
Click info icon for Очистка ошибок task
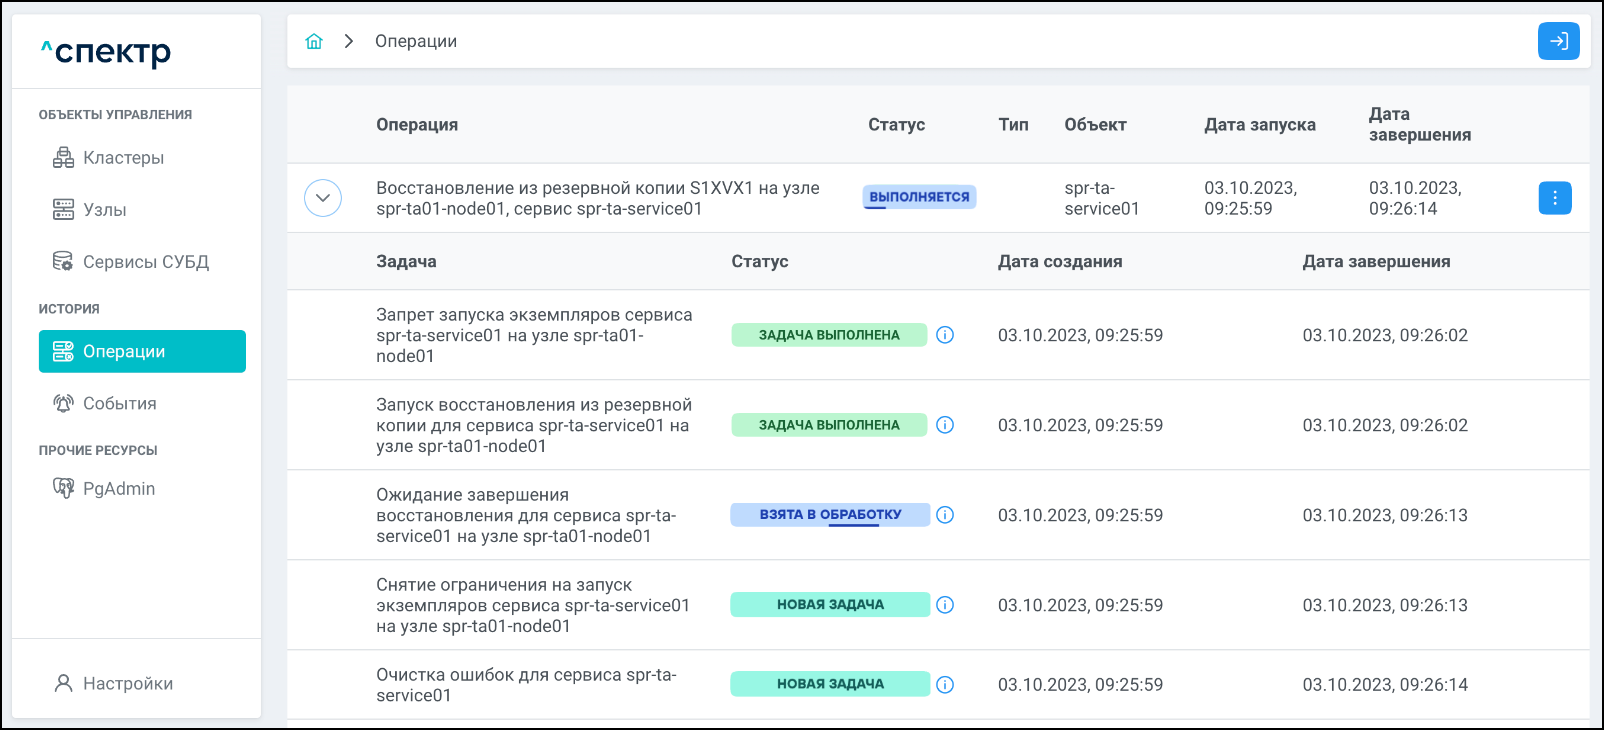pyautogui.click(x=945, y=685)
